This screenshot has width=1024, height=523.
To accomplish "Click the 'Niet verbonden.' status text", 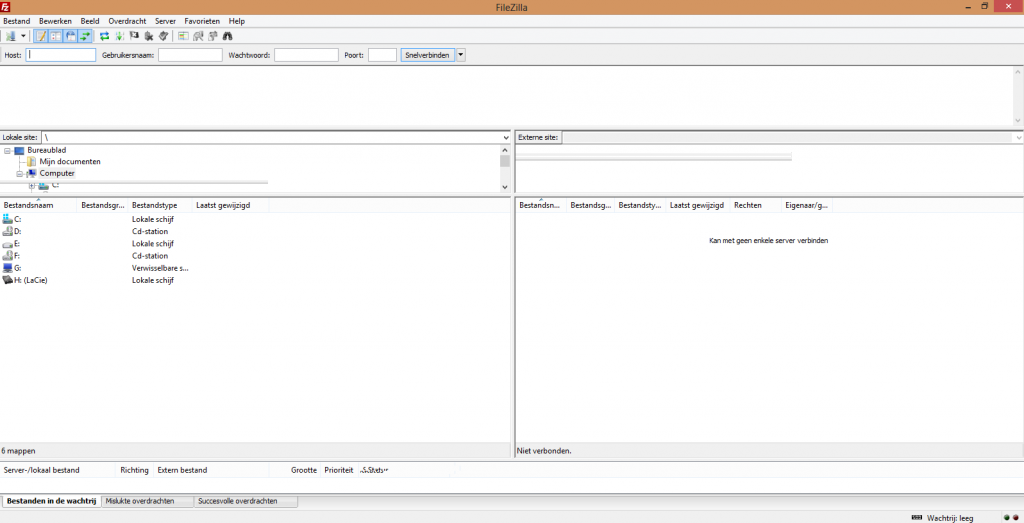I will click(x=544, y=451).
